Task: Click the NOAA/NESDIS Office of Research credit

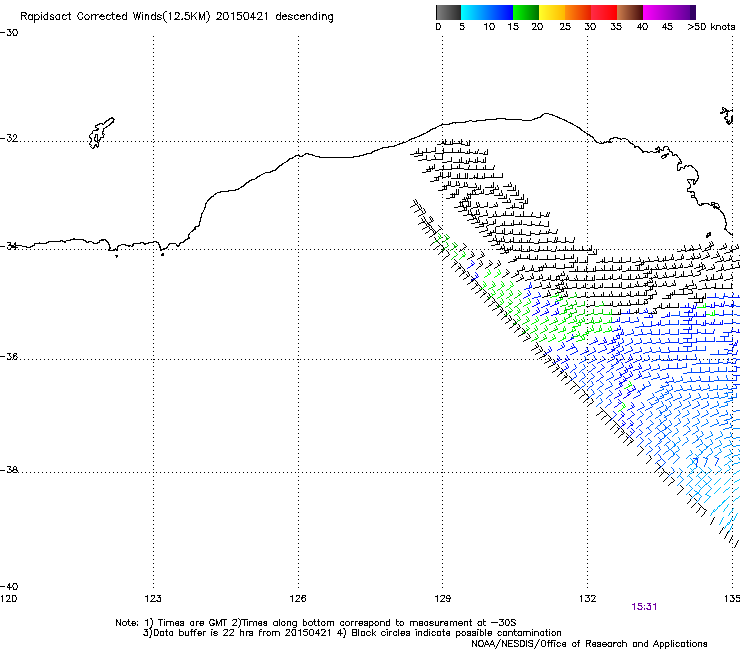Action: pyautogui.click(x=589, y=644)
